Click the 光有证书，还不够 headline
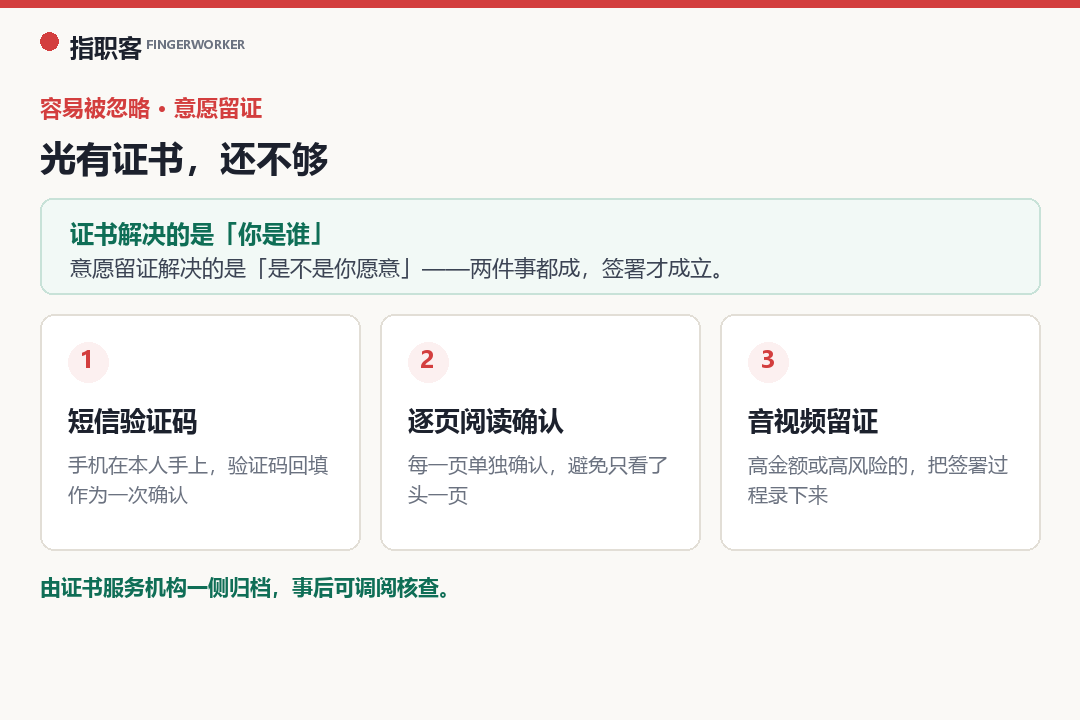This screenshot has width=1080, height=720. [x=184, y=159]
